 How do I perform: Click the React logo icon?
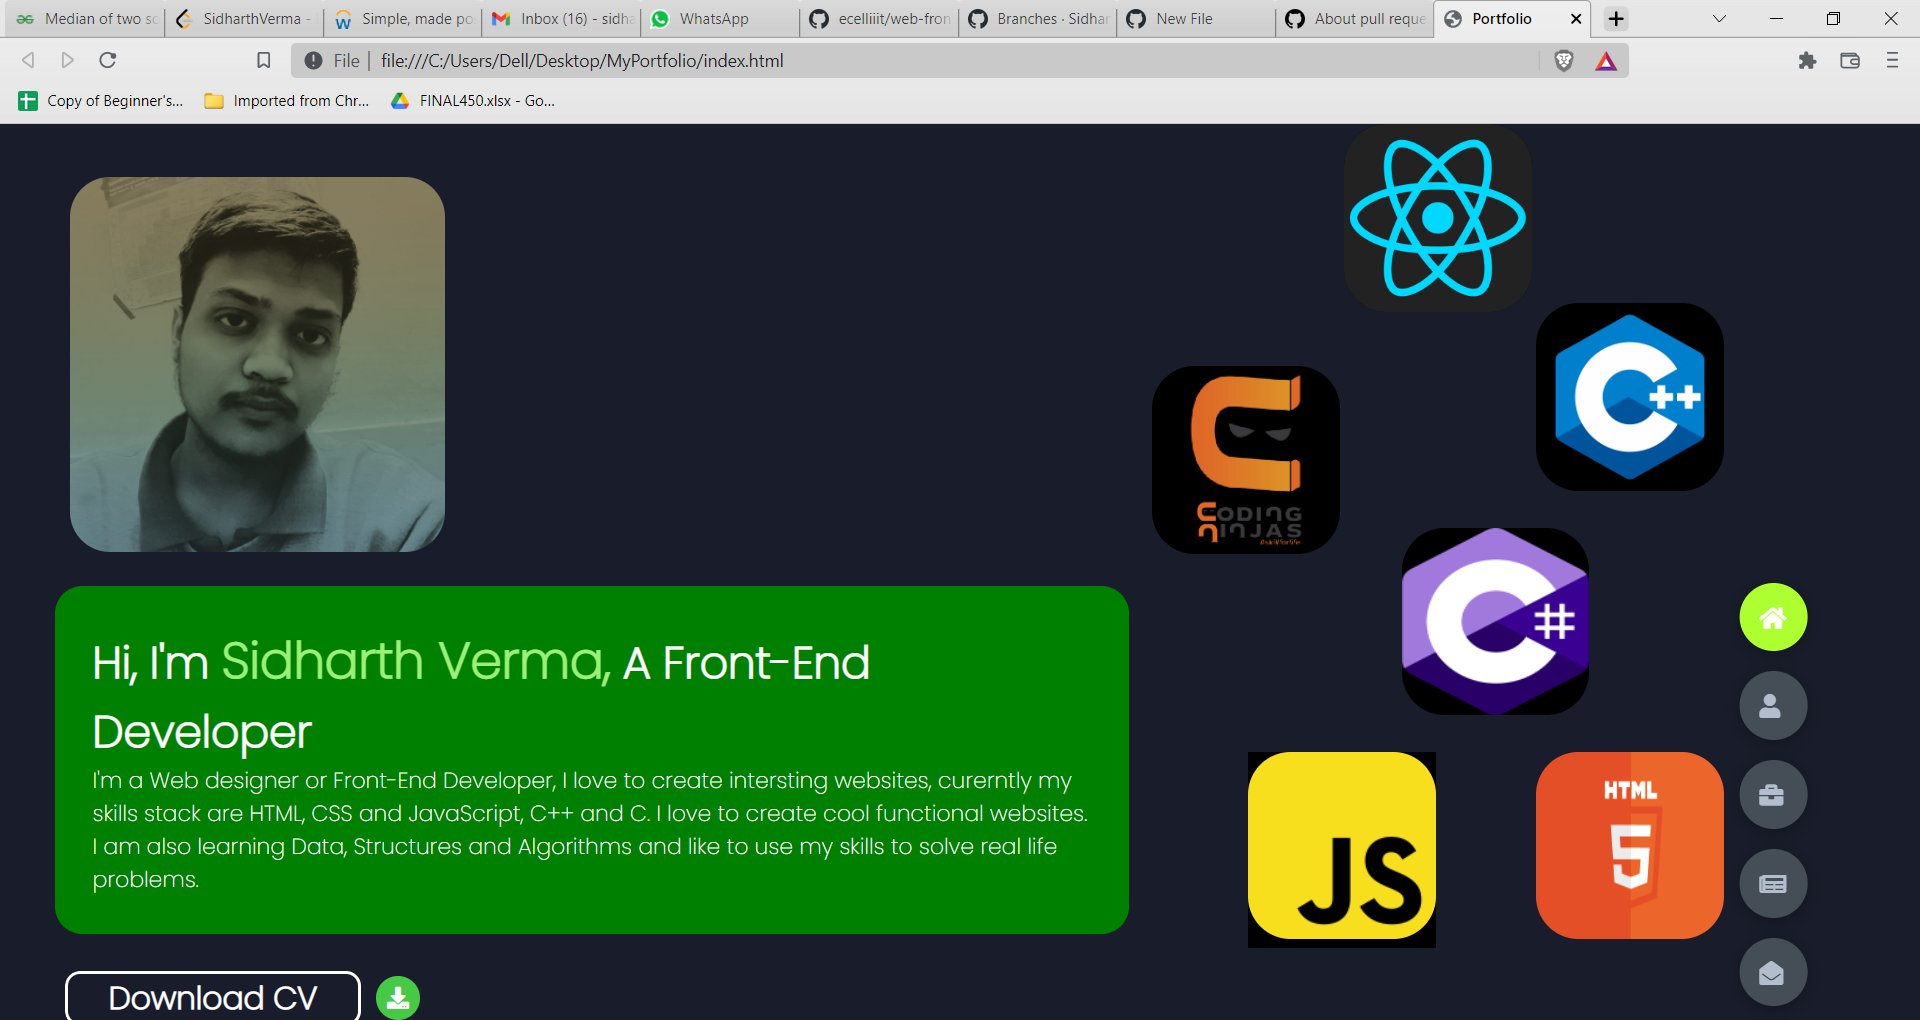[x=1437, y=218]
